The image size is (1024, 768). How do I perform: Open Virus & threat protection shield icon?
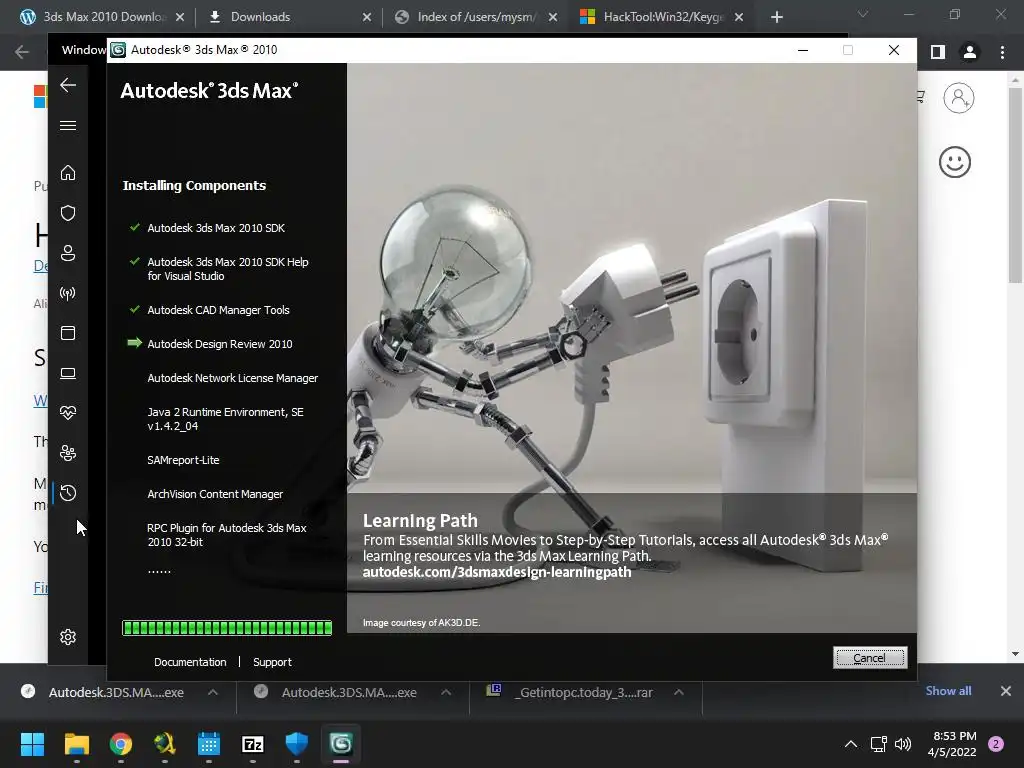click(68, 213)
